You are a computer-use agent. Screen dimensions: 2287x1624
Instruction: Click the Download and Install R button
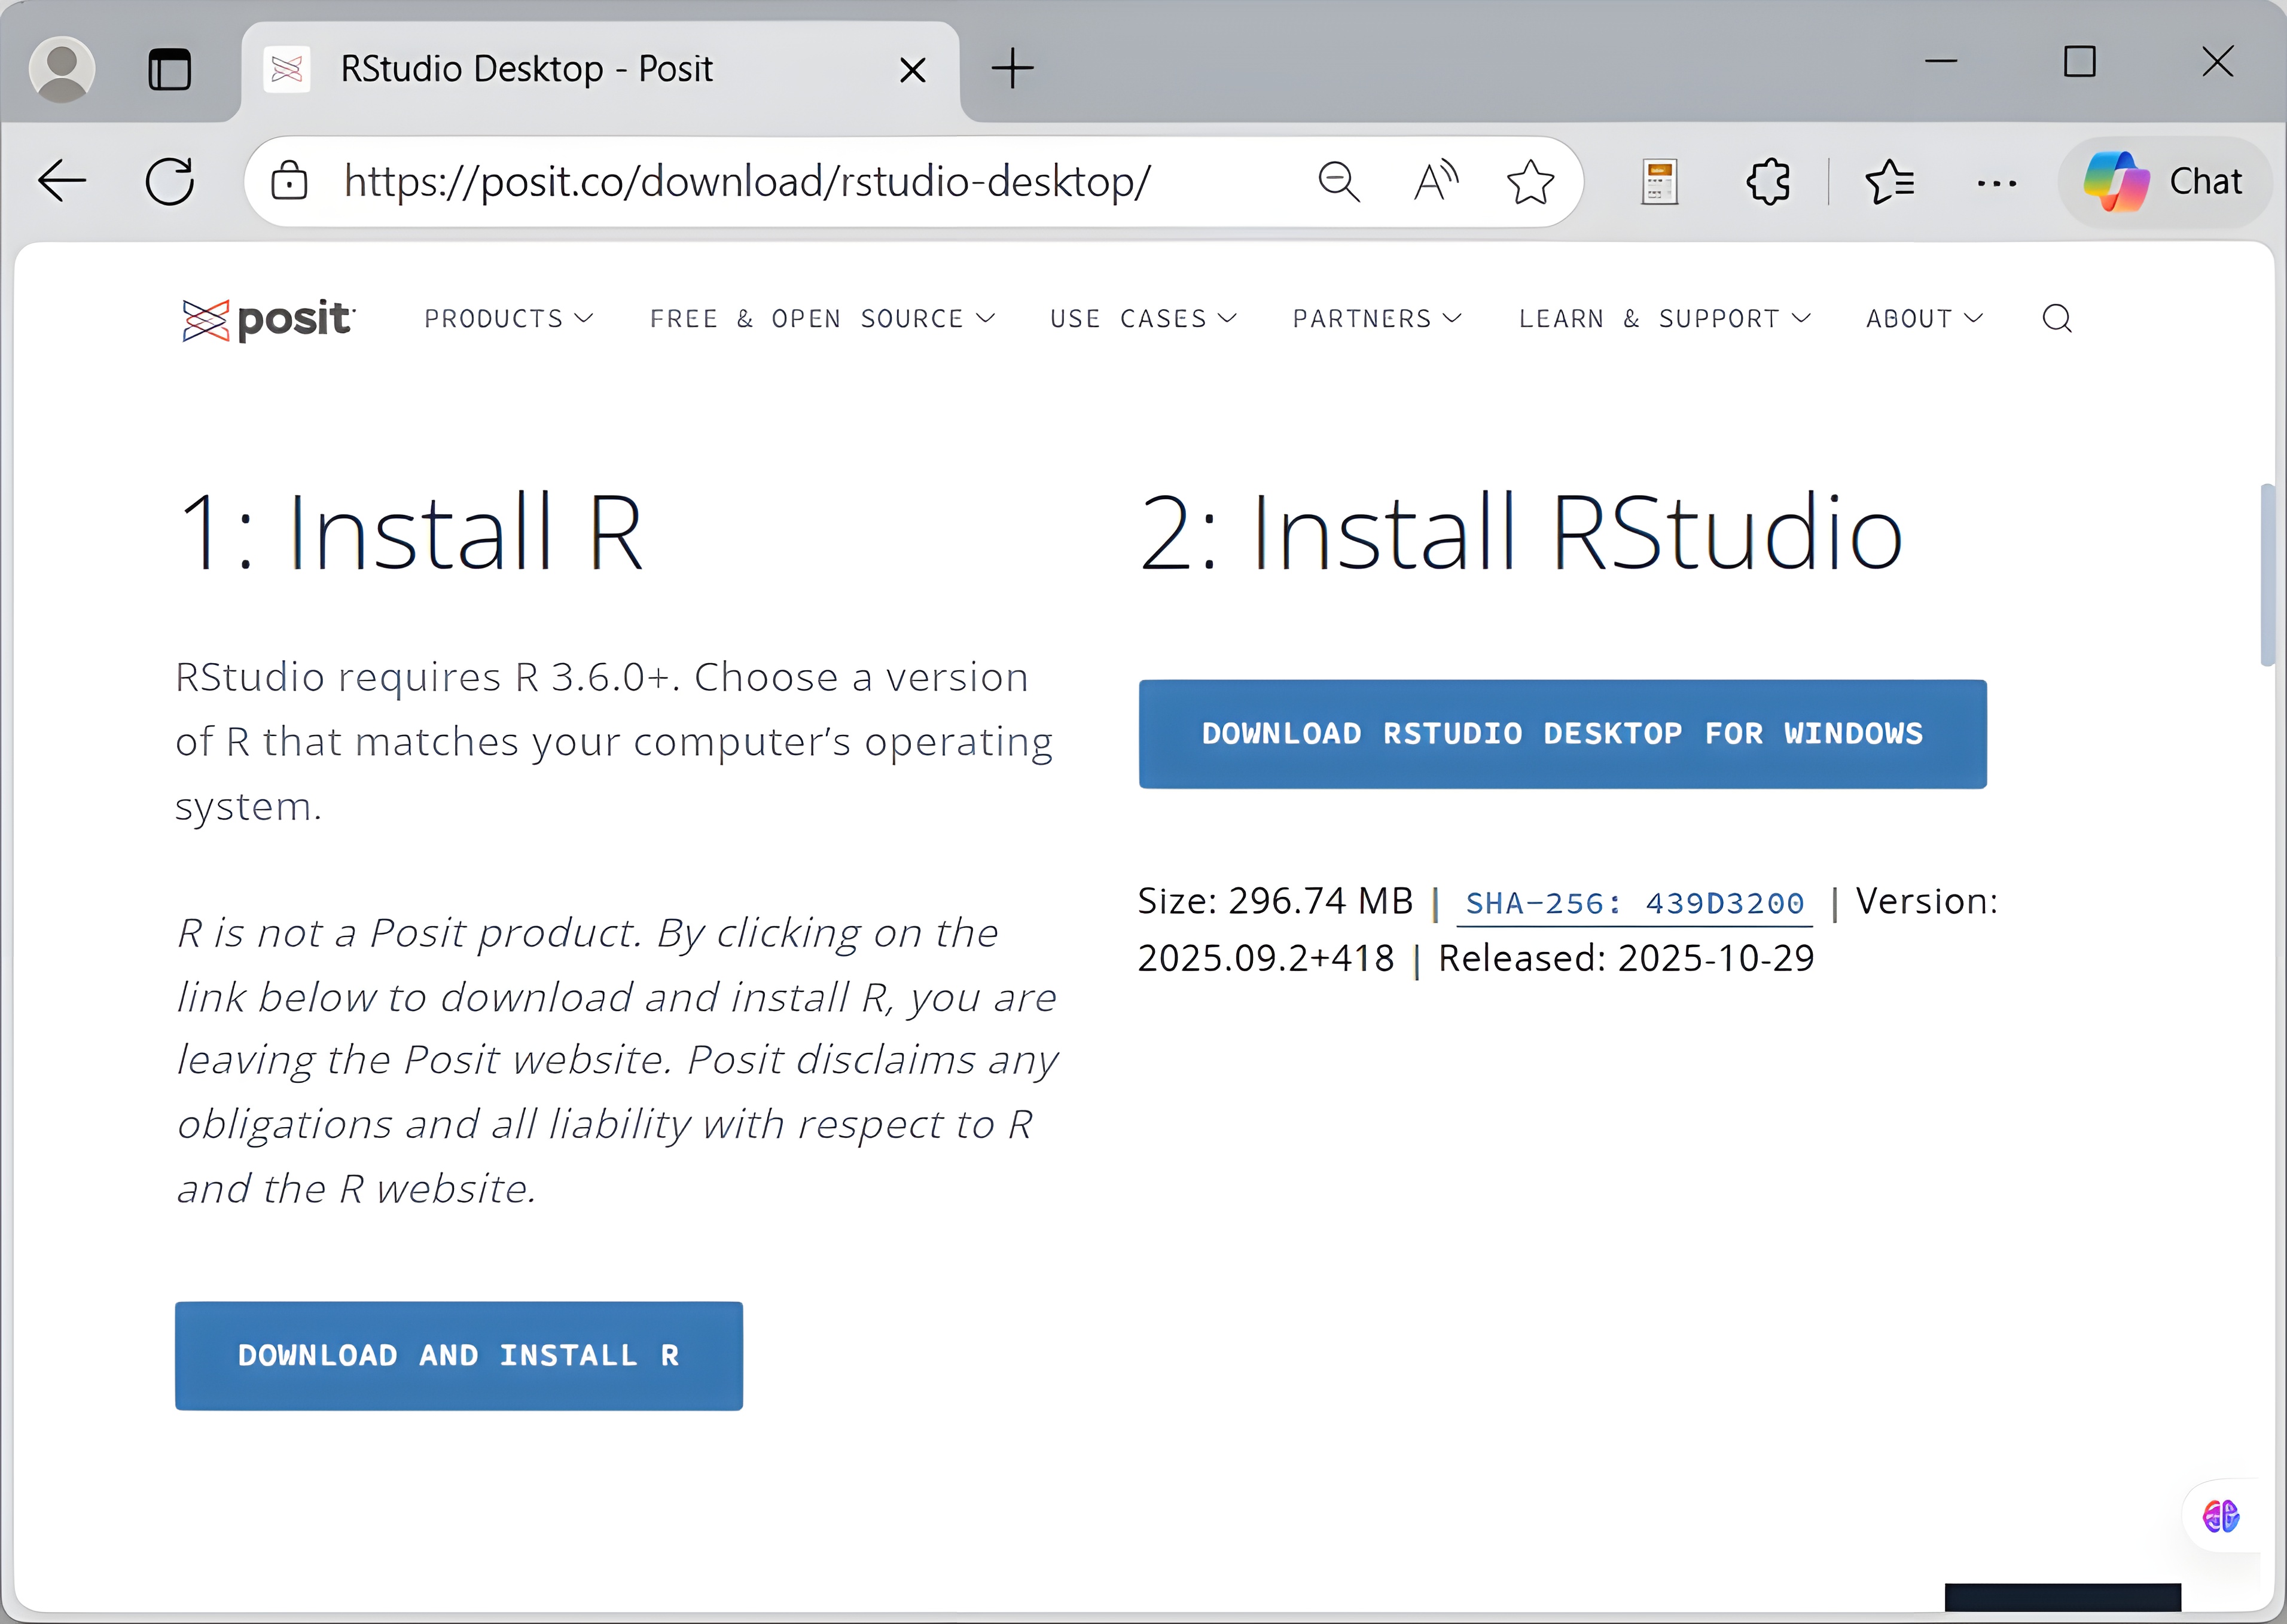point(458,1356)
